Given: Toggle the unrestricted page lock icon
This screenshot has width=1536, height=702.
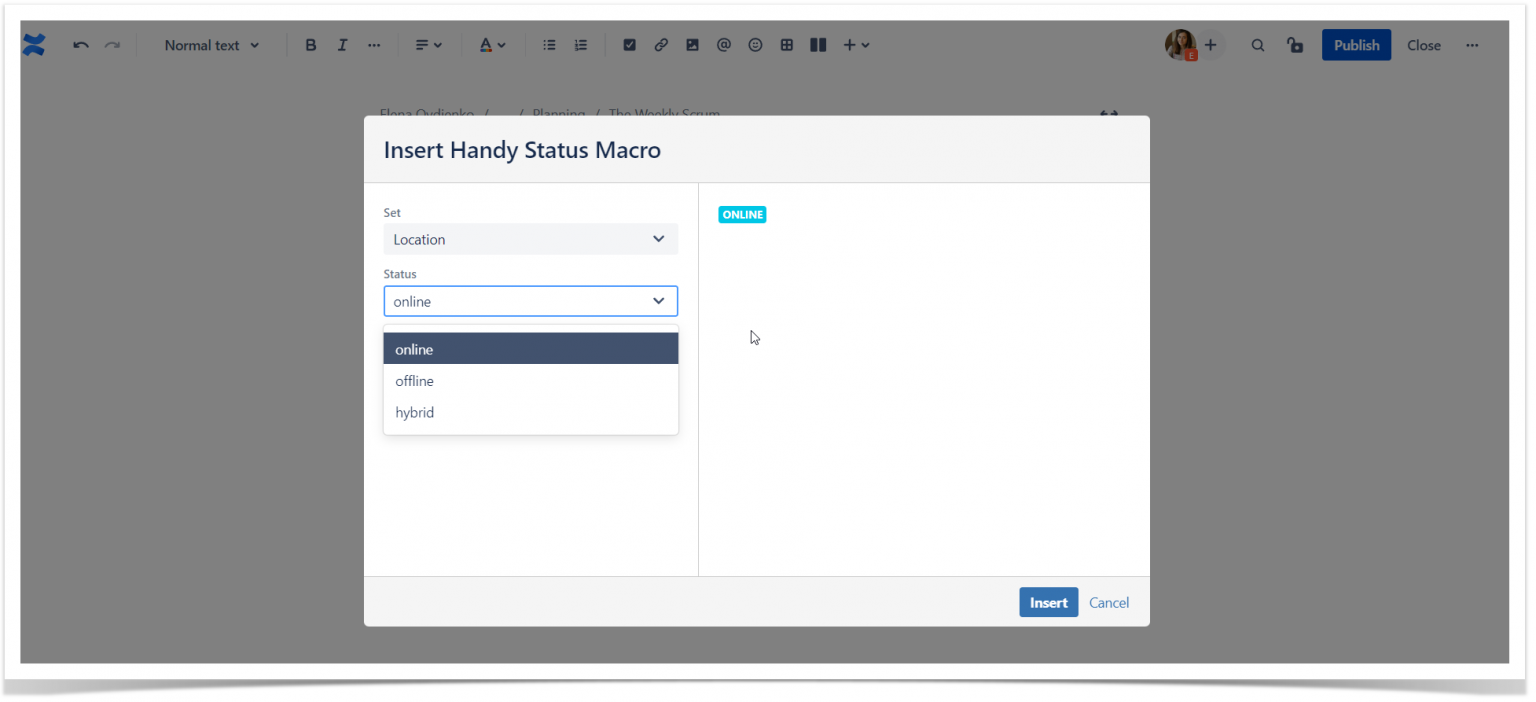Looking at the screenshot, I should tap(1295, 45).
